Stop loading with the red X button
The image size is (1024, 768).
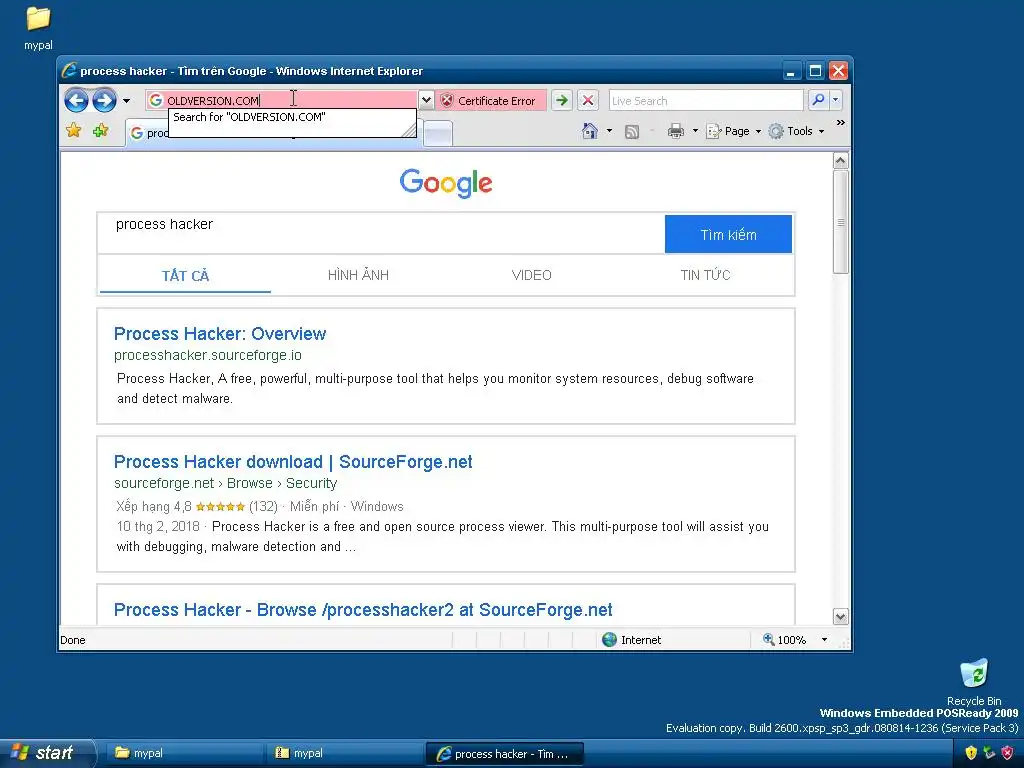click(x=588, y=101)
